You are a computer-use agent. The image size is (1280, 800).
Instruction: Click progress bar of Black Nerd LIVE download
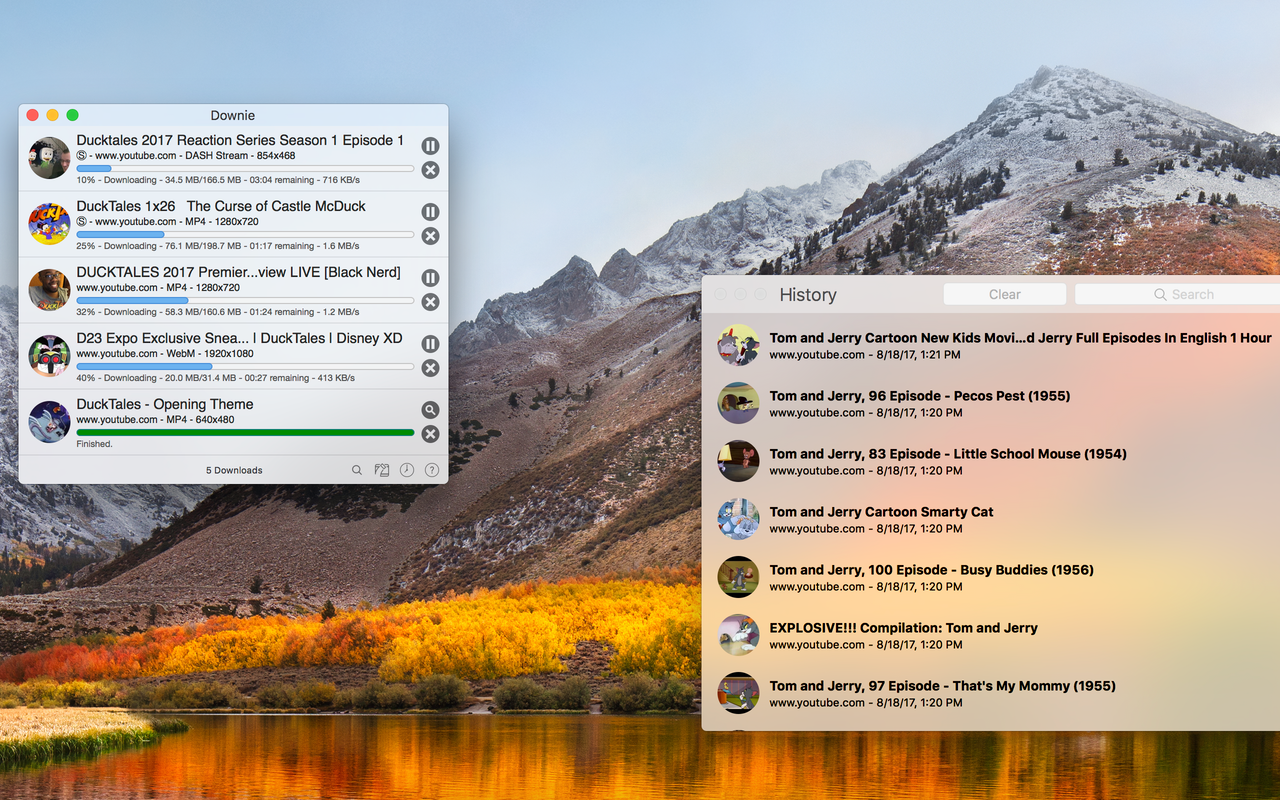point(245,300)
